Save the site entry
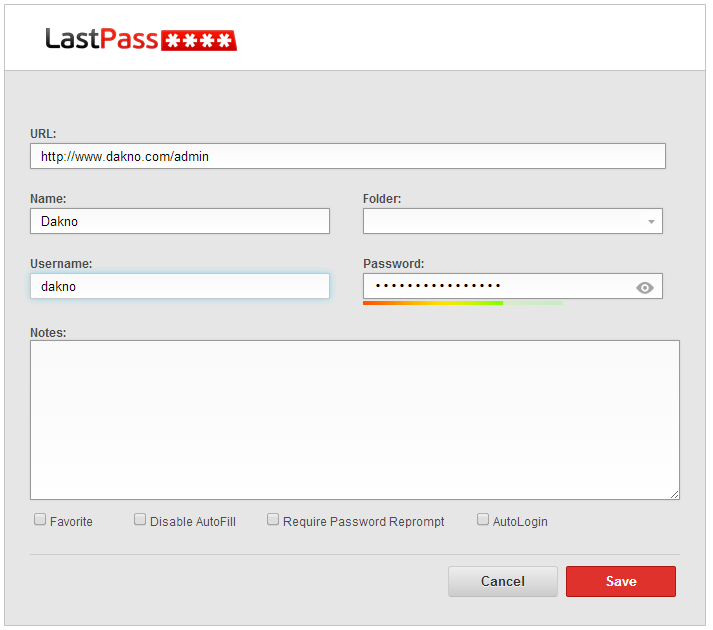 click(621, 581)
